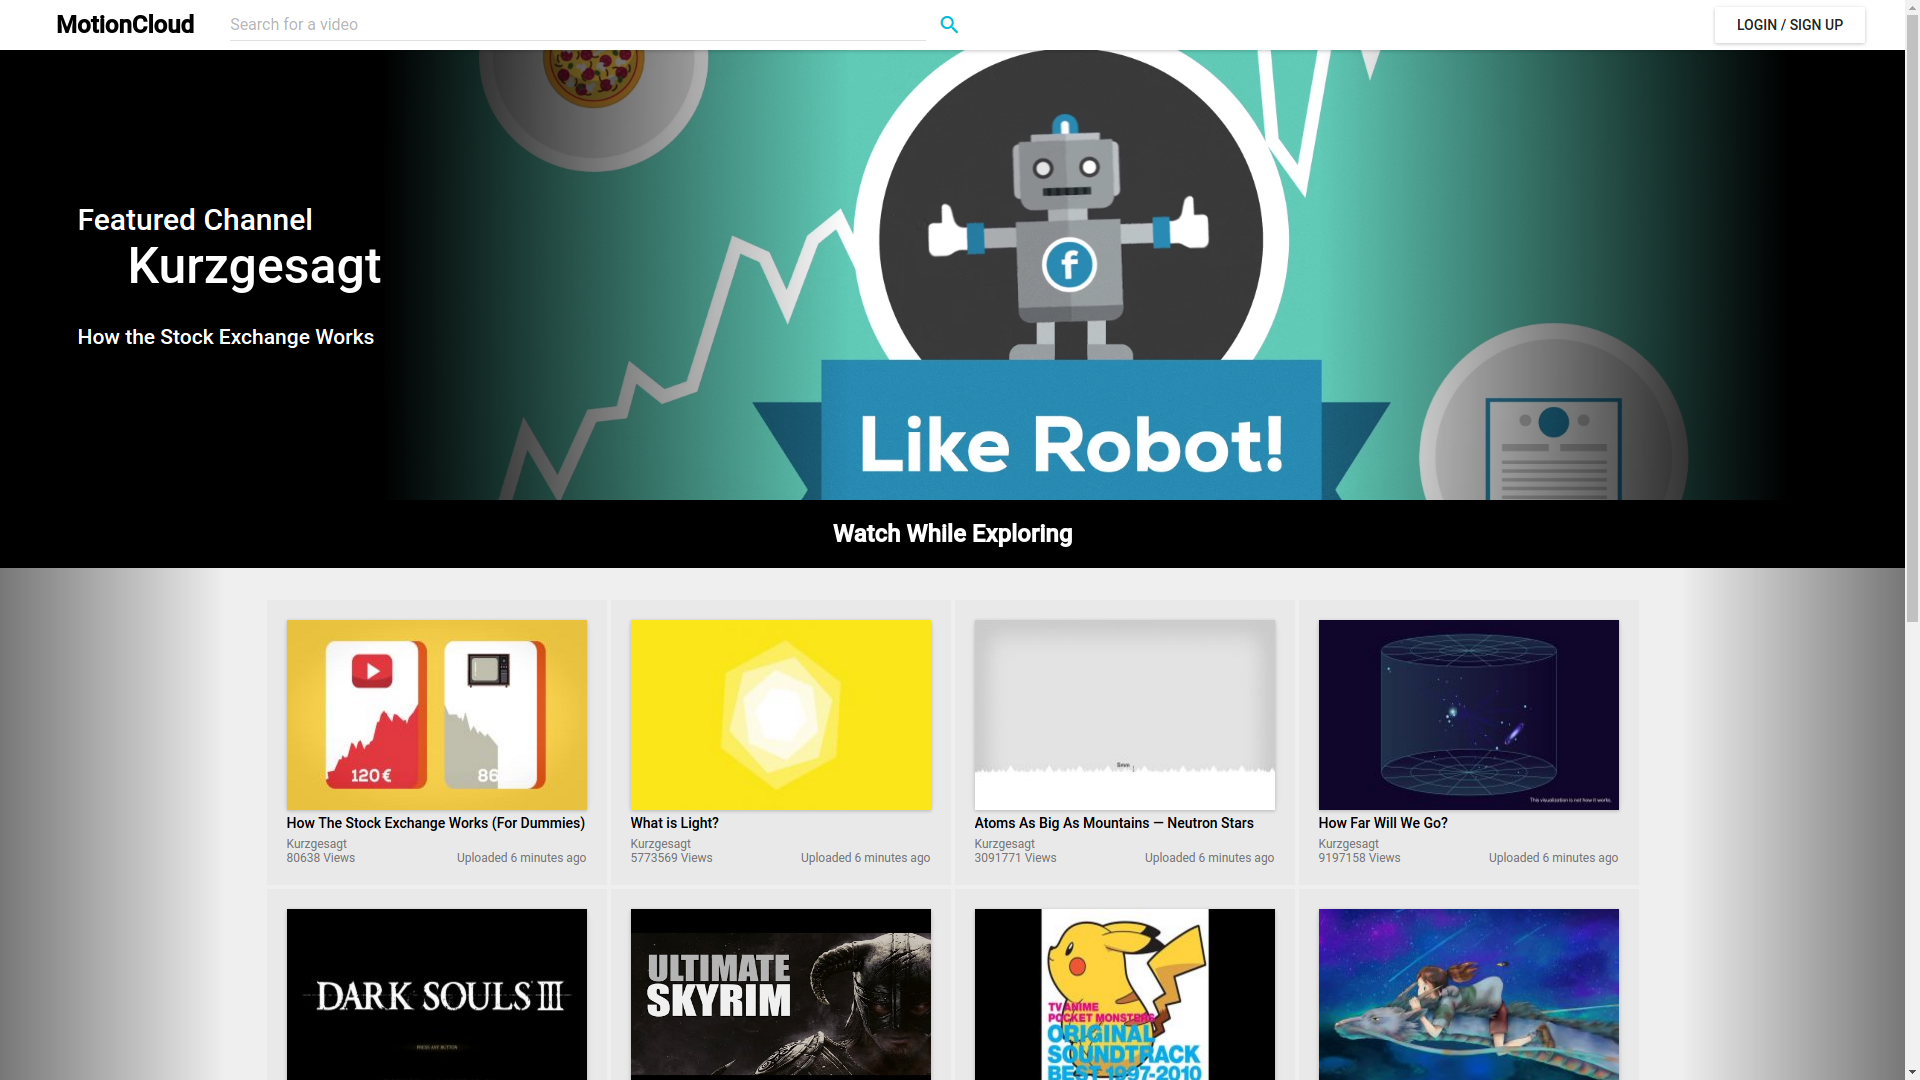Open the Stock Exchange For Dummies thumbnail
The height and width of the screenshot is (1080, 1920).
pyautogui.click(x=437, y=715)
